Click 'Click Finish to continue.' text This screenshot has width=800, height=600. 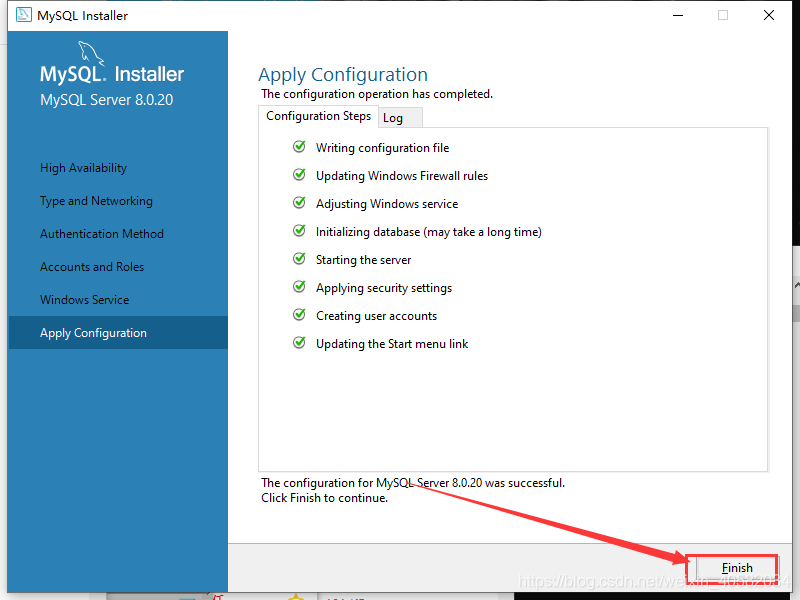pyautogui.click(x=324, y=498)
